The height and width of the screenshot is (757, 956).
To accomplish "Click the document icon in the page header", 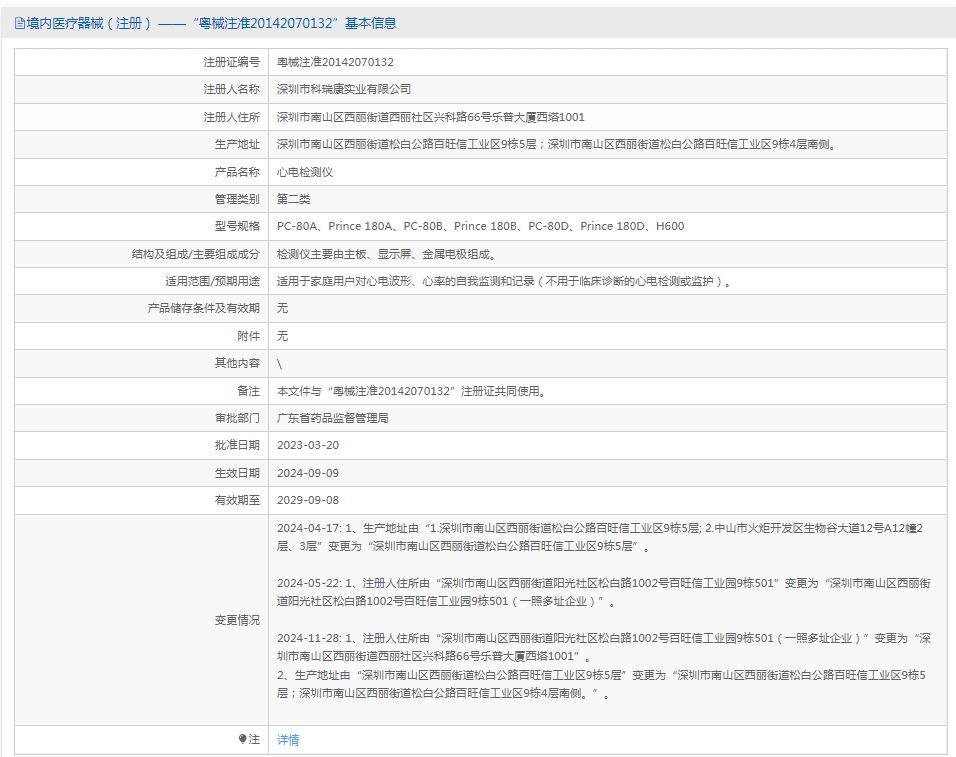I will 20,23.
